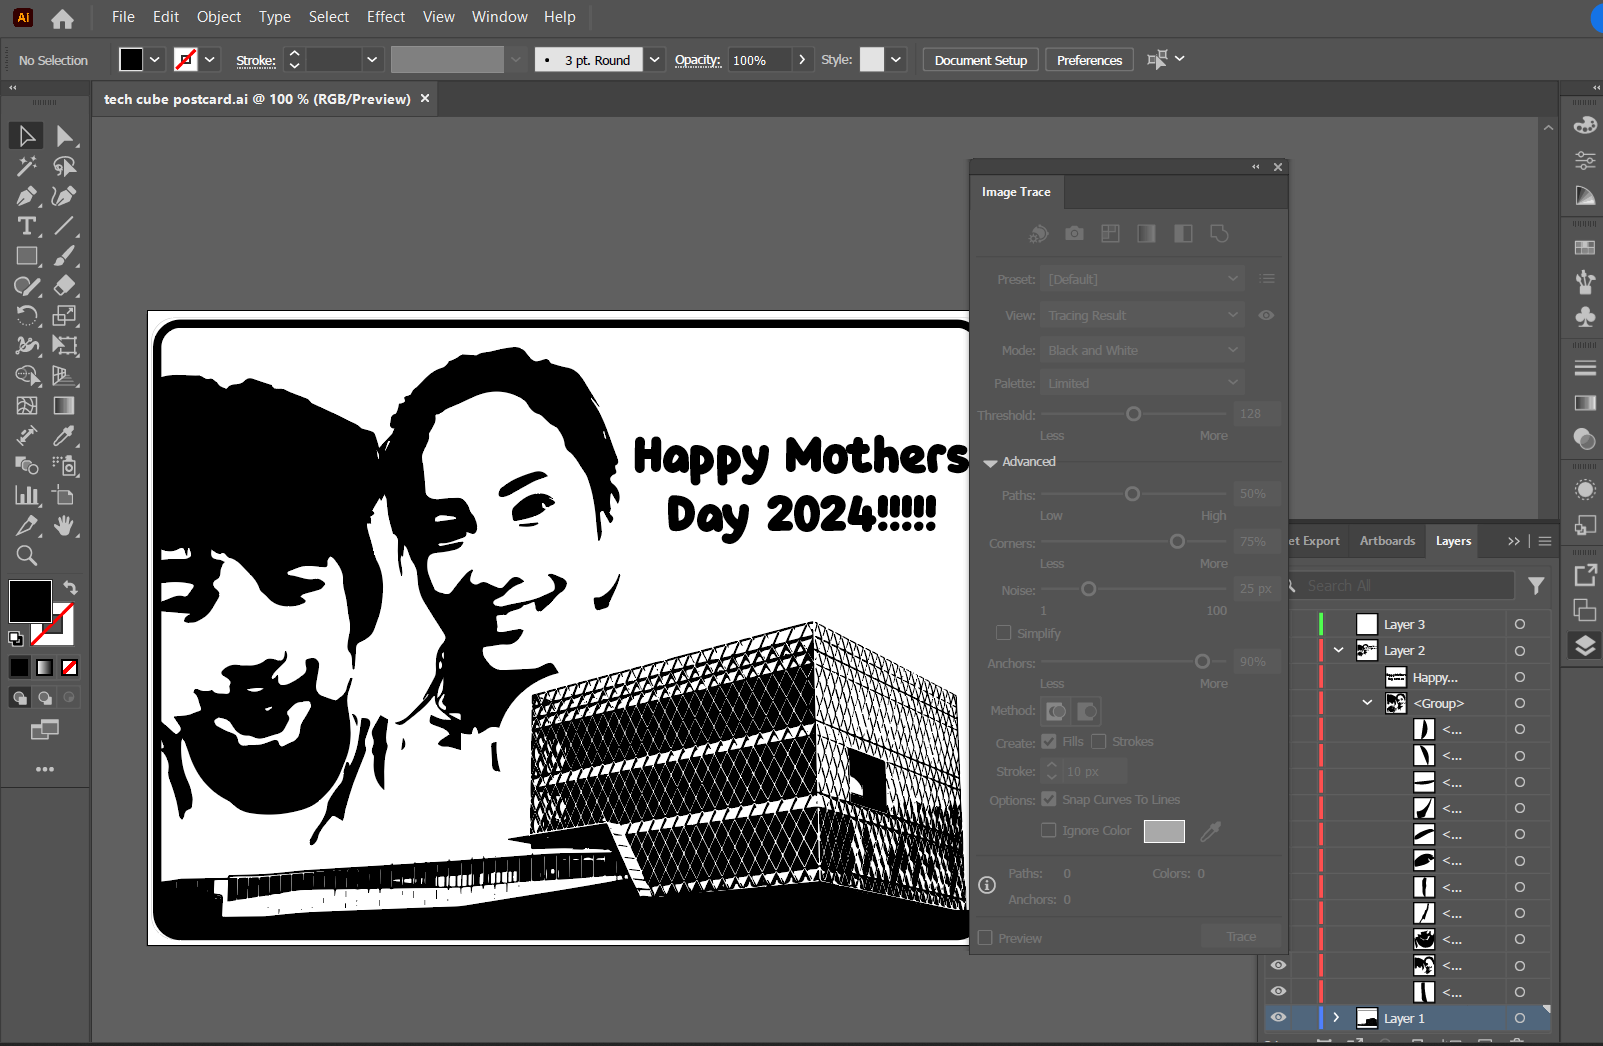Close the tech cube postcard.ai tab
1603x1046 pixels.
tap(425, 98)
